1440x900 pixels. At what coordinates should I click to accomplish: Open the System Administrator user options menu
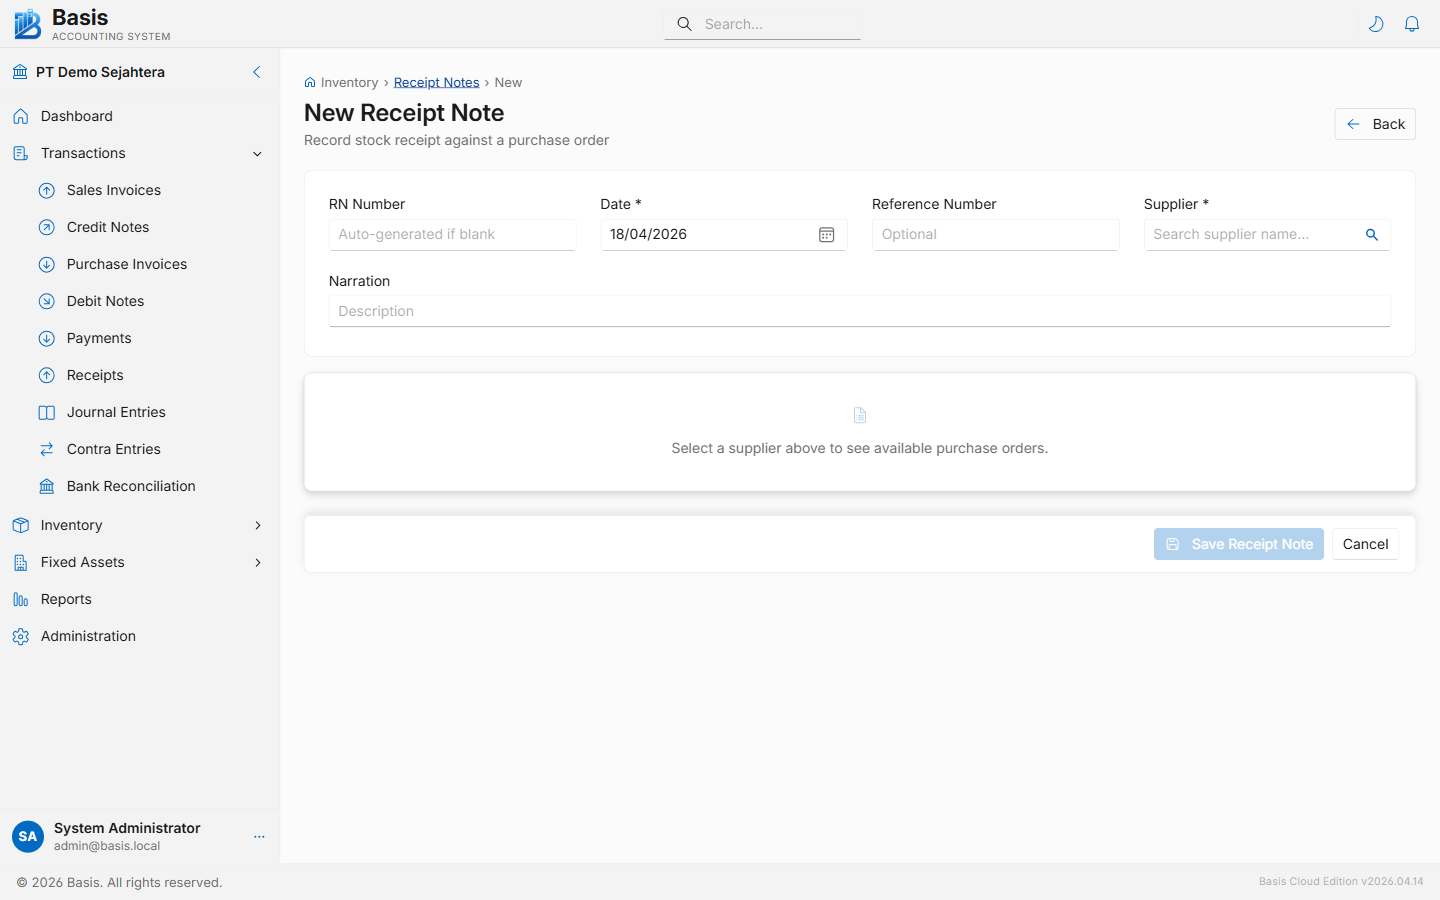coord(259,837)
